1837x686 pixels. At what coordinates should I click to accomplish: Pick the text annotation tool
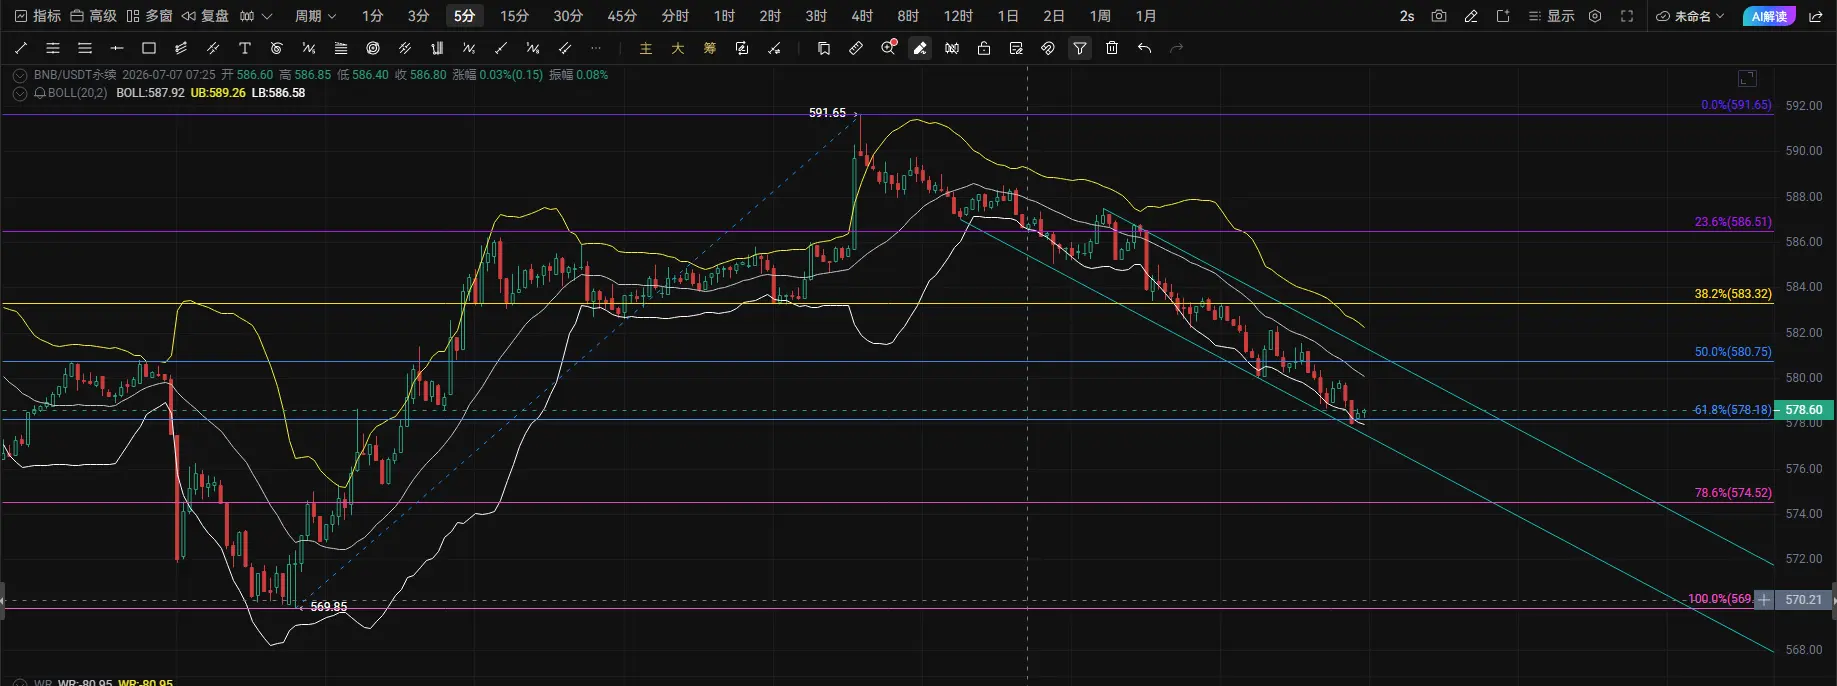click(245, 48)
